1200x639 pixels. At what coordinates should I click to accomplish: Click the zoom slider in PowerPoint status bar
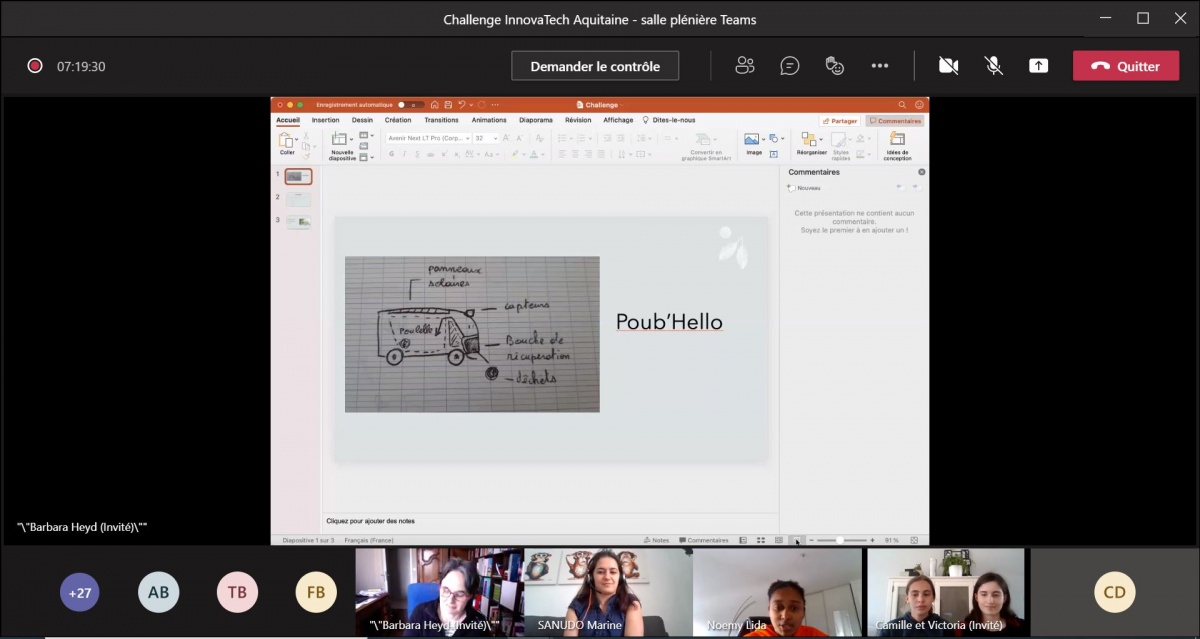(840, 540)
